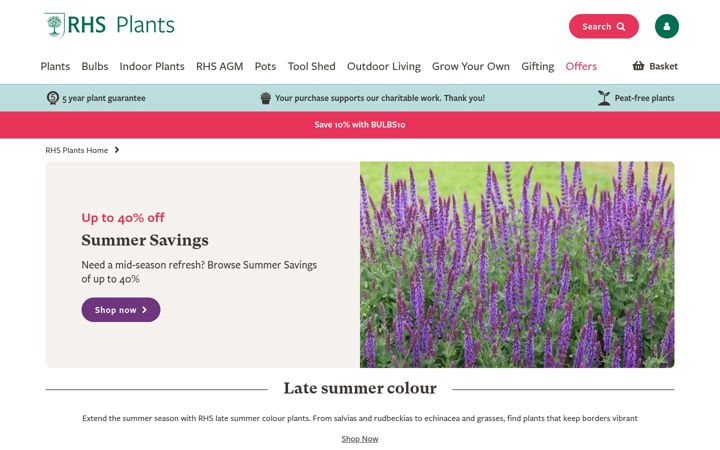The height and width of the screenshot is (450, 720).
Task: Click the Peat-free plants text
Action: 645,98
